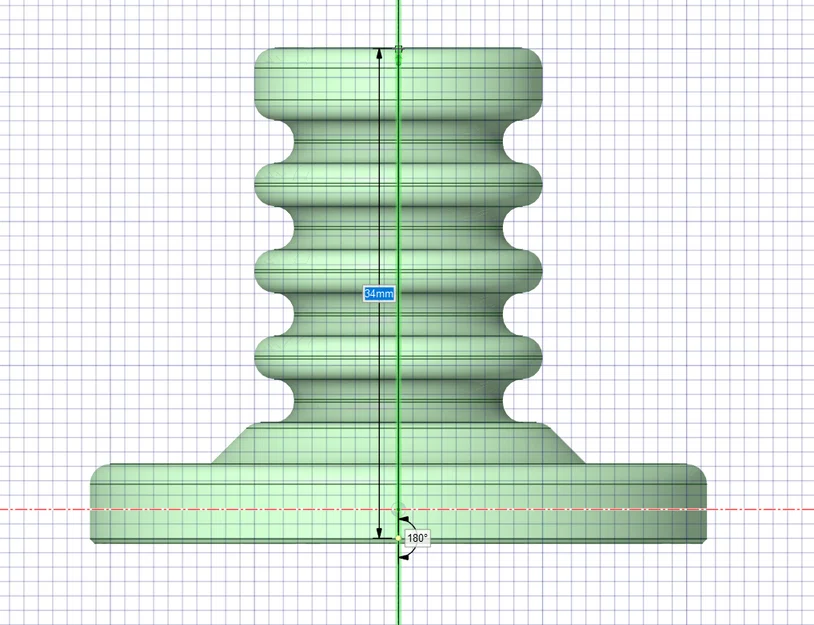This screenshot has height=625, width=814.
Task: Select the highlighted 34mm dimension value
Action: tap(378, 294)
